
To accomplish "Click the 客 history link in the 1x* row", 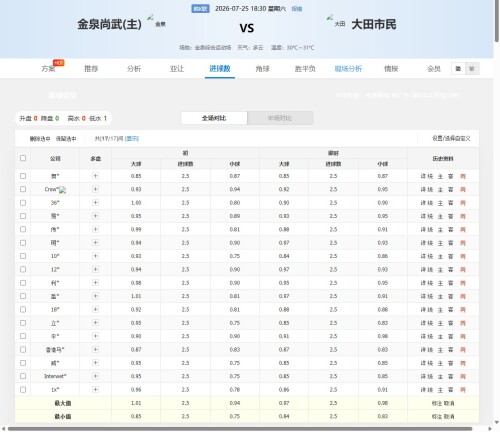I will pyautogui.click(x=451, y=390).
